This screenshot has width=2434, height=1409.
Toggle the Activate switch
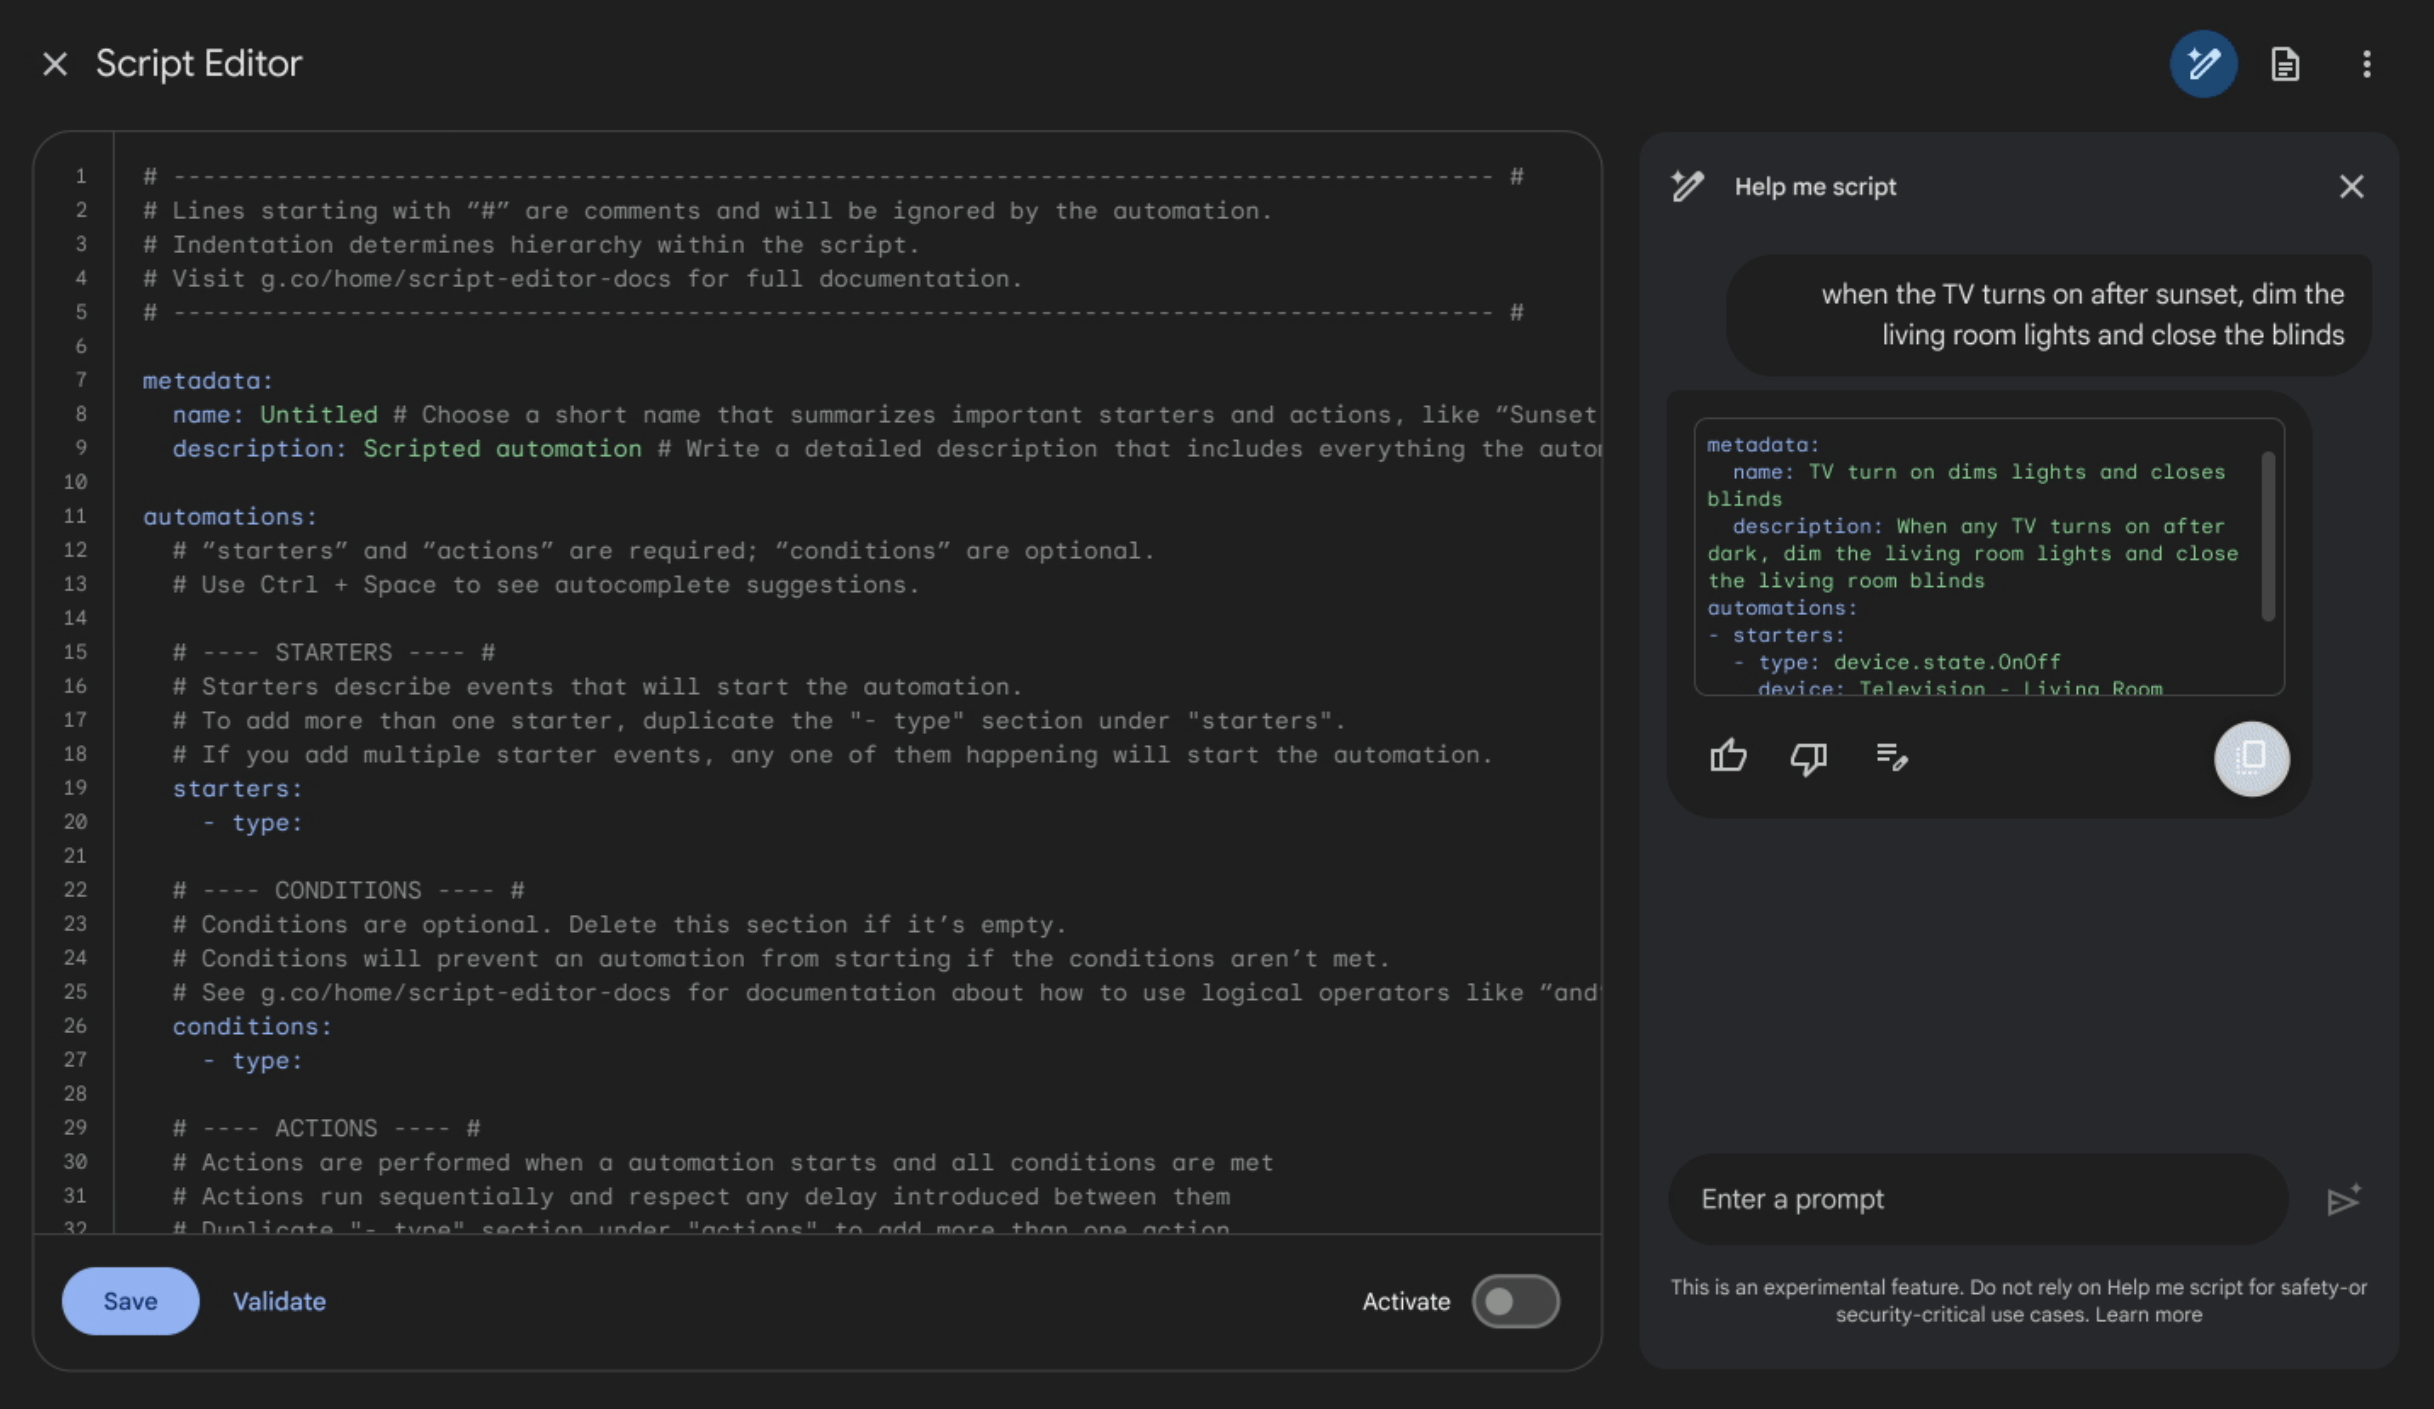coord(1515,1301)
